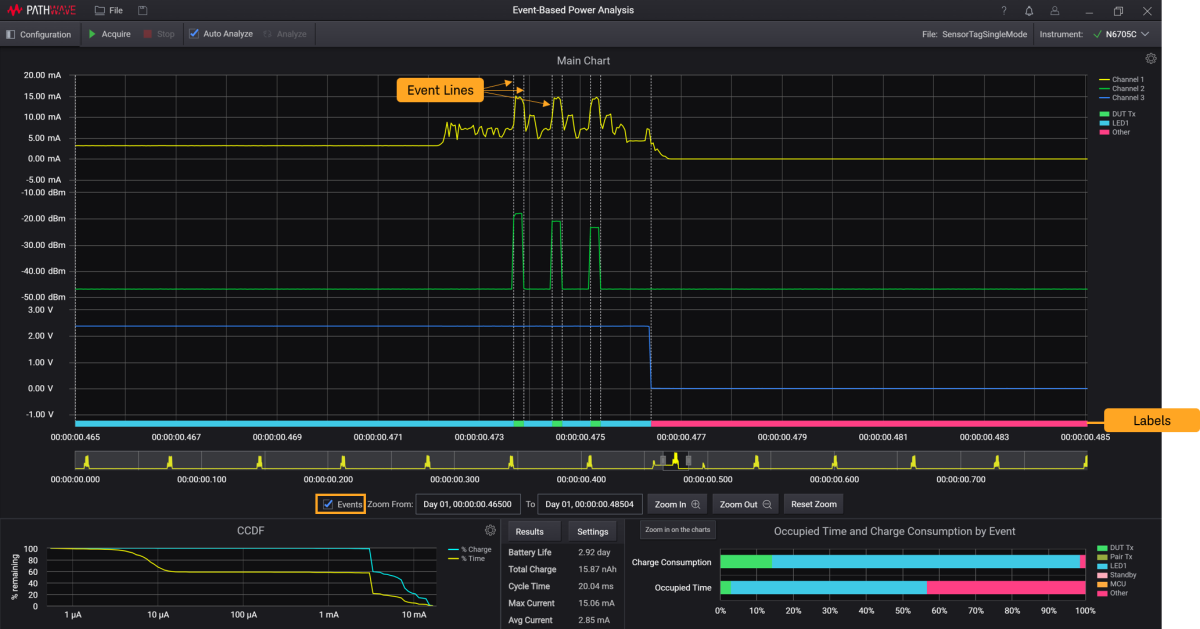1200x629 pixels.
Task: Click the Zoom In magnifier button
Action: pos(676,504)
